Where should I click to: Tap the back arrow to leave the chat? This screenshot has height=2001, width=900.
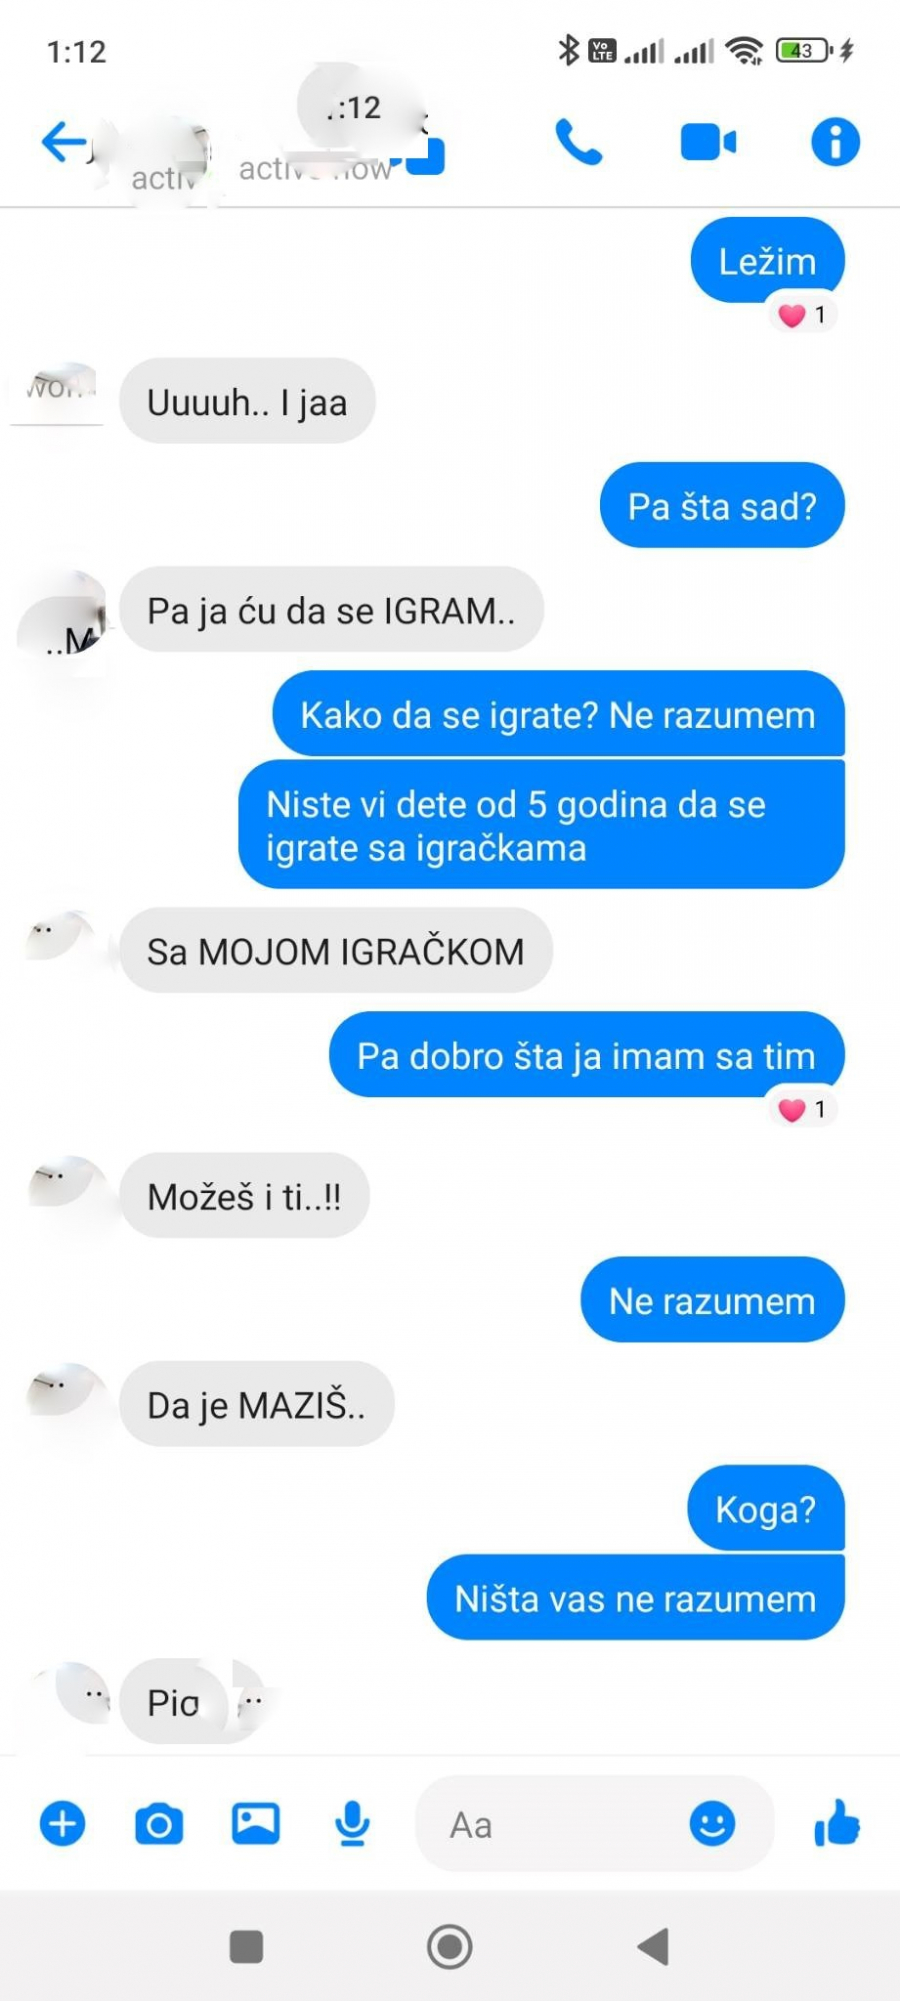[x=64, y=141]
